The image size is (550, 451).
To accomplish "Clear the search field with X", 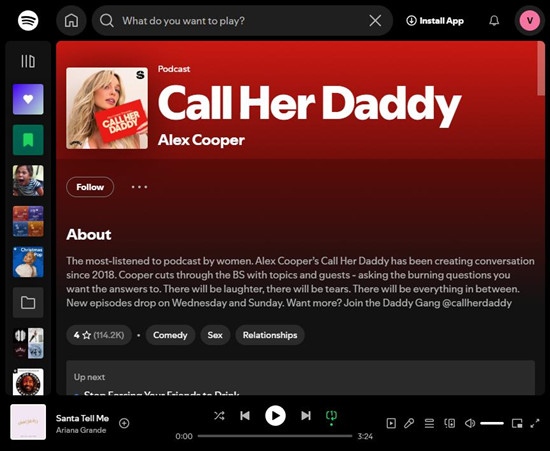I will (x=375, y=21).
